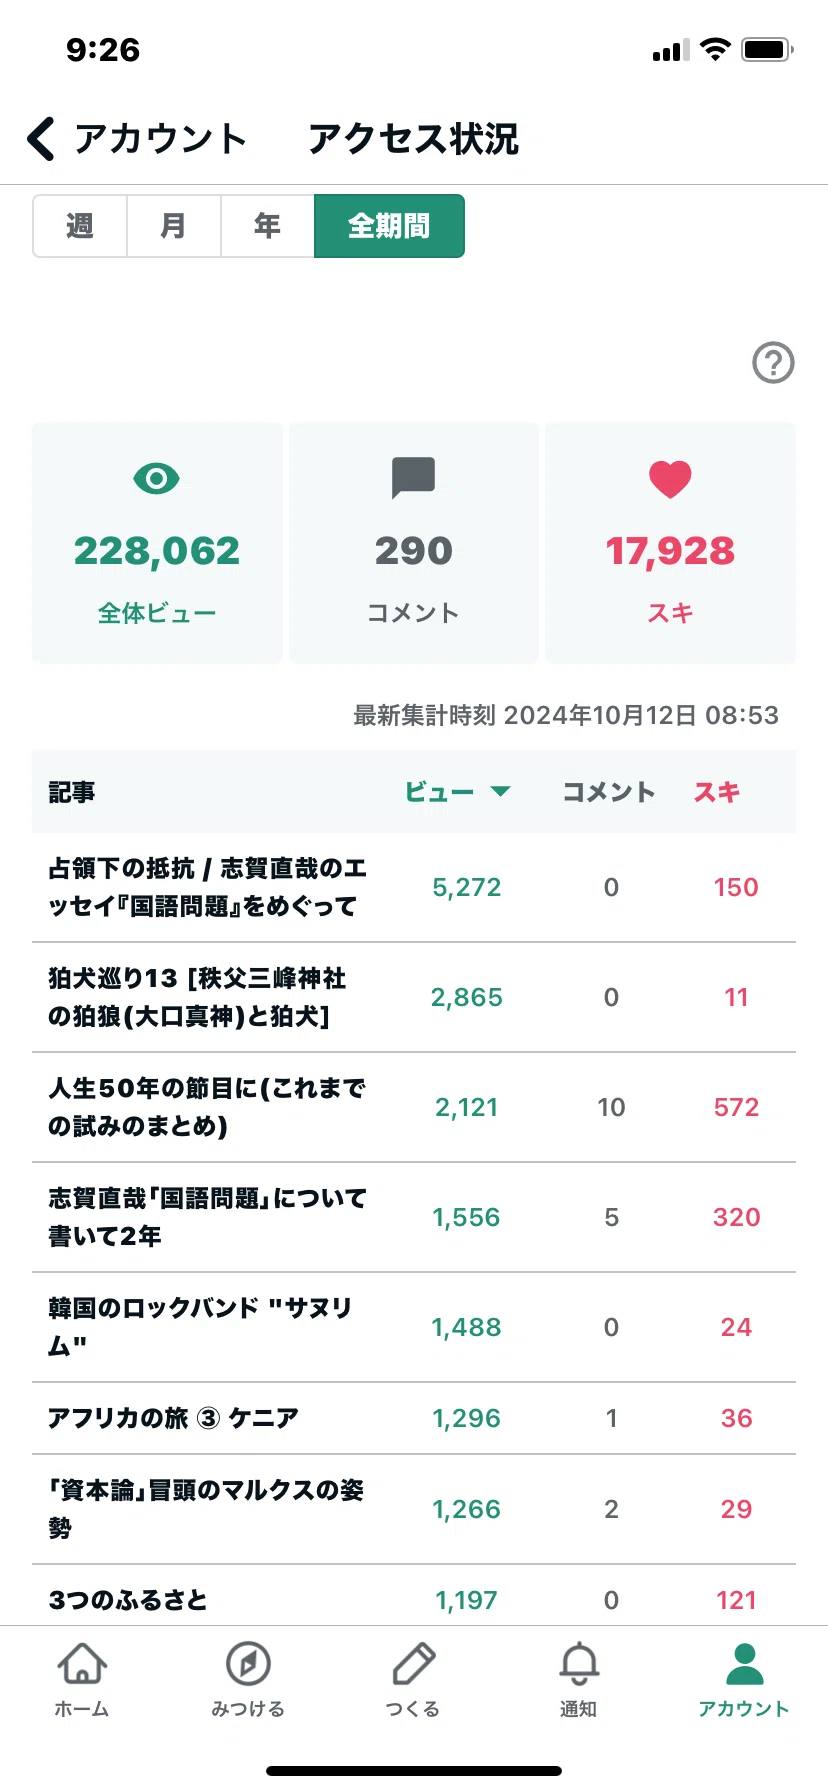Open article アフリカの旅 ③ ケニア
Viewport: 828px width, 1792px height.
pos(414,1418)
